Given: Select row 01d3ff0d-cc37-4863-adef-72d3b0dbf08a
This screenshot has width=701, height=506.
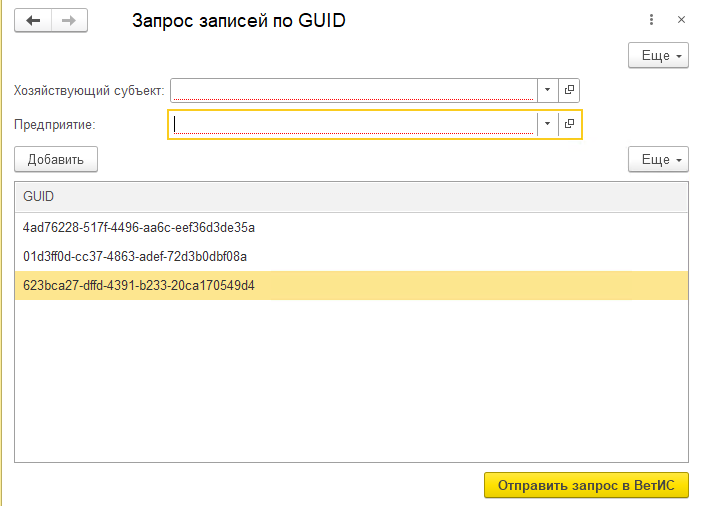Looking at the screenshot, I should 135,256.
